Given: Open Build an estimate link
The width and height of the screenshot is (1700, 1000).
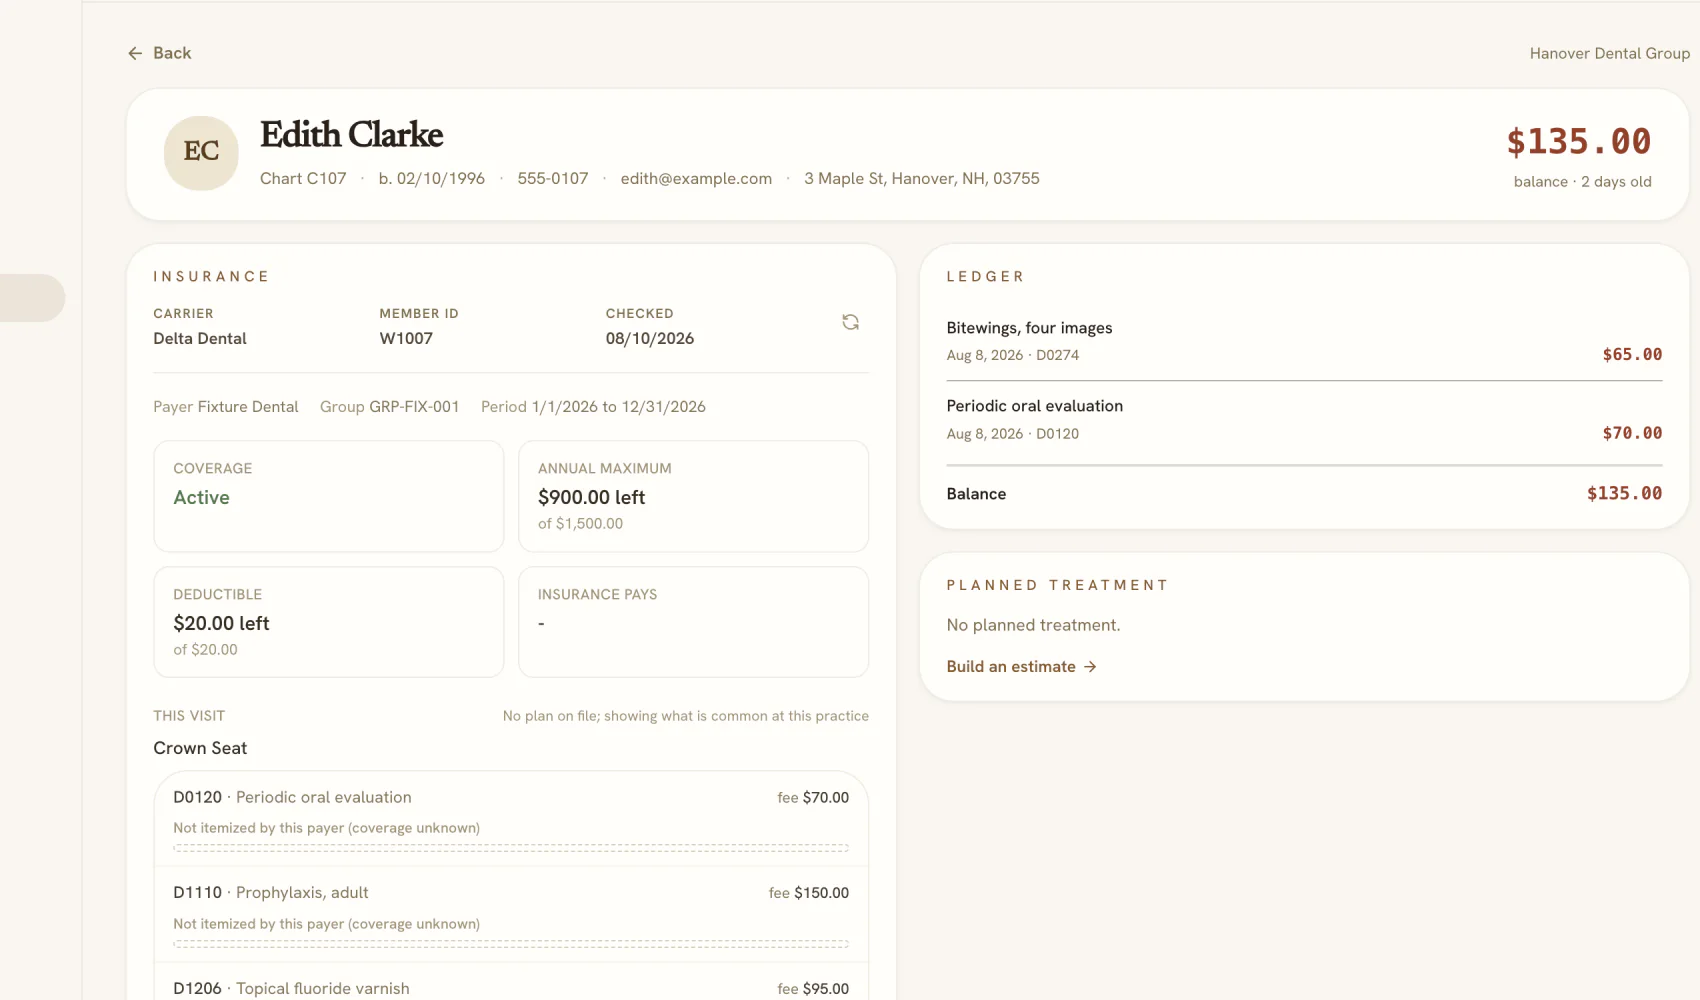Looking at the screenshot, I should click(1021, 667).
